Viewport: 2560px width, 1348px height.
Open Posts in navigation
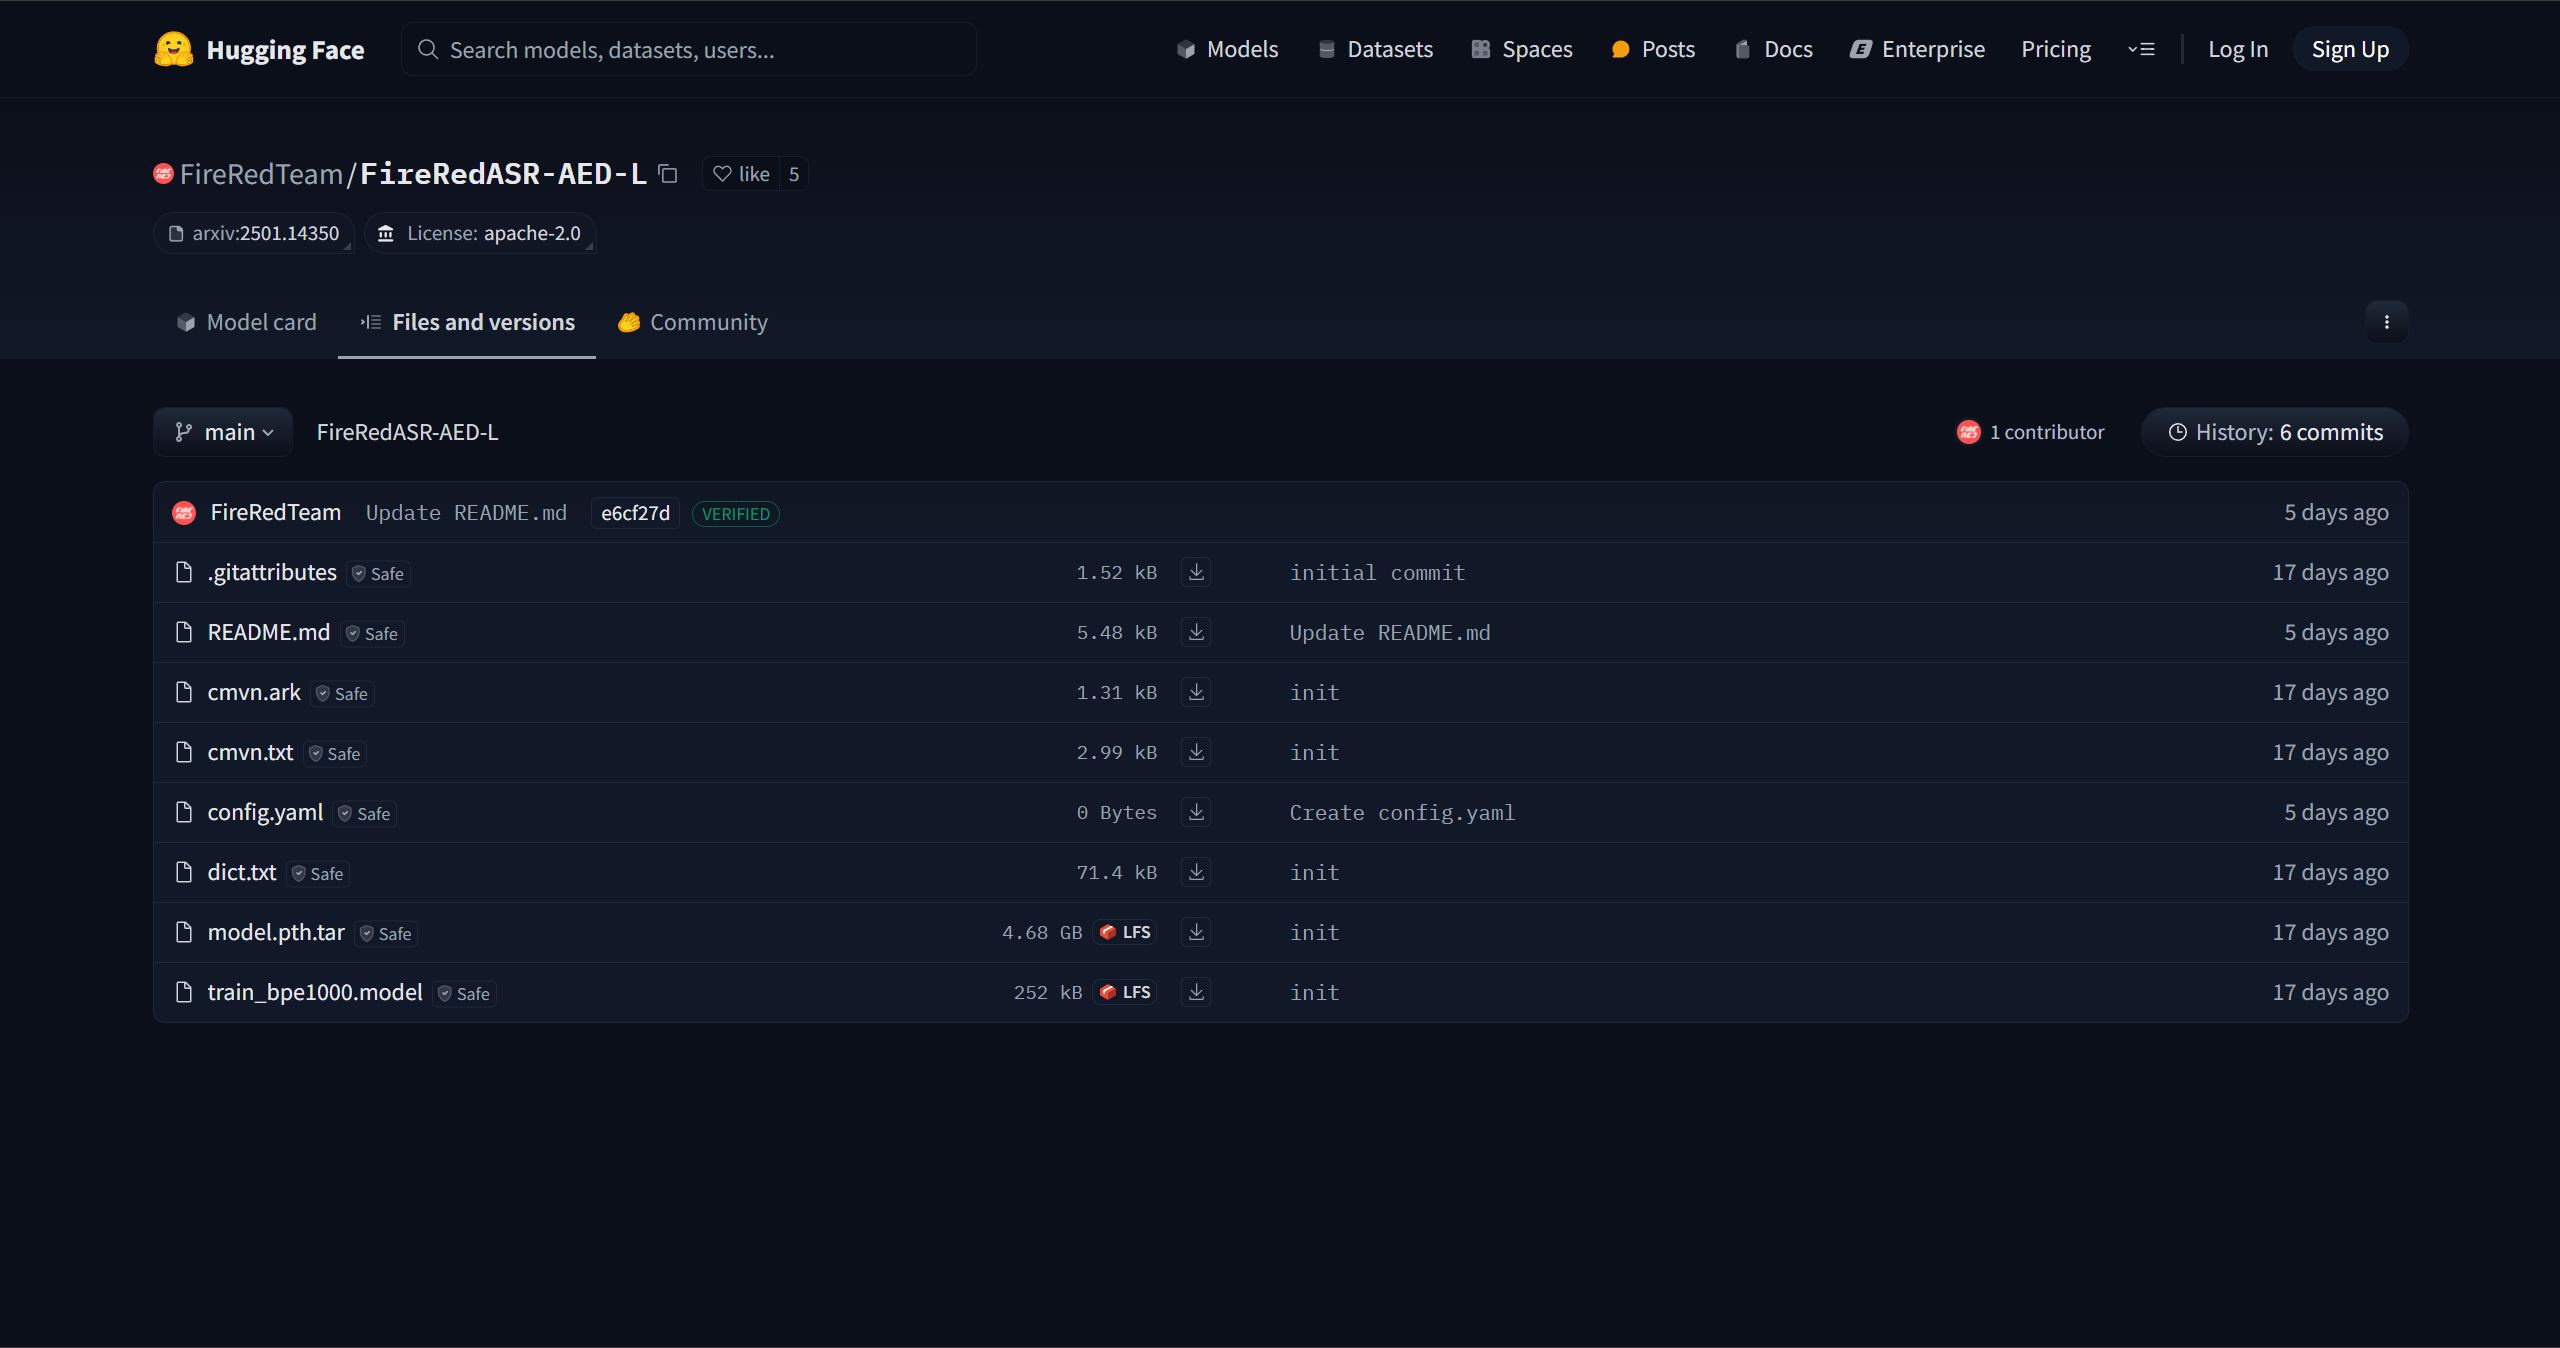pos(1653,49)
